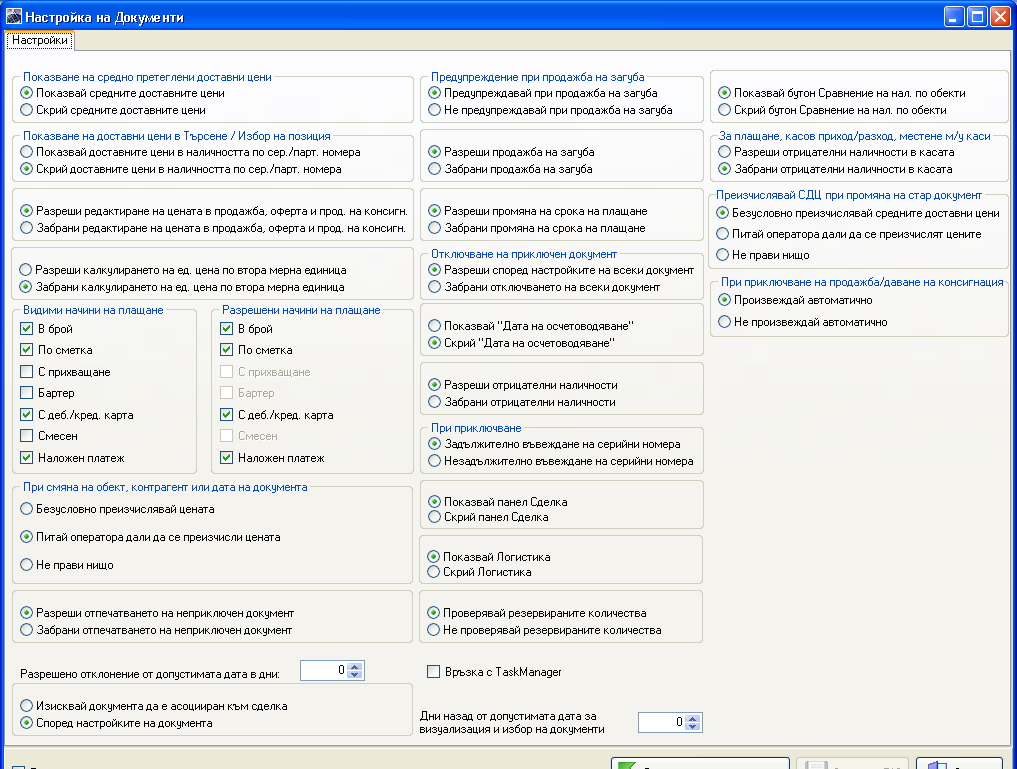
Task: Enable visible payment method Бартер
Action: pos(27,392)
